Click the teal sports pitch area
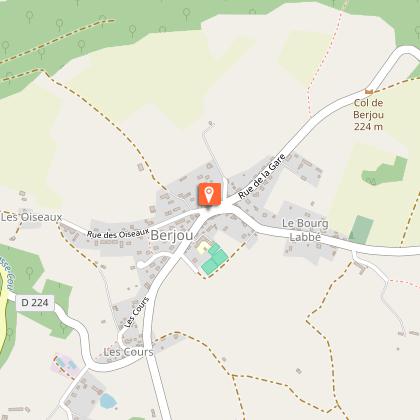 [x=215, y=259]
